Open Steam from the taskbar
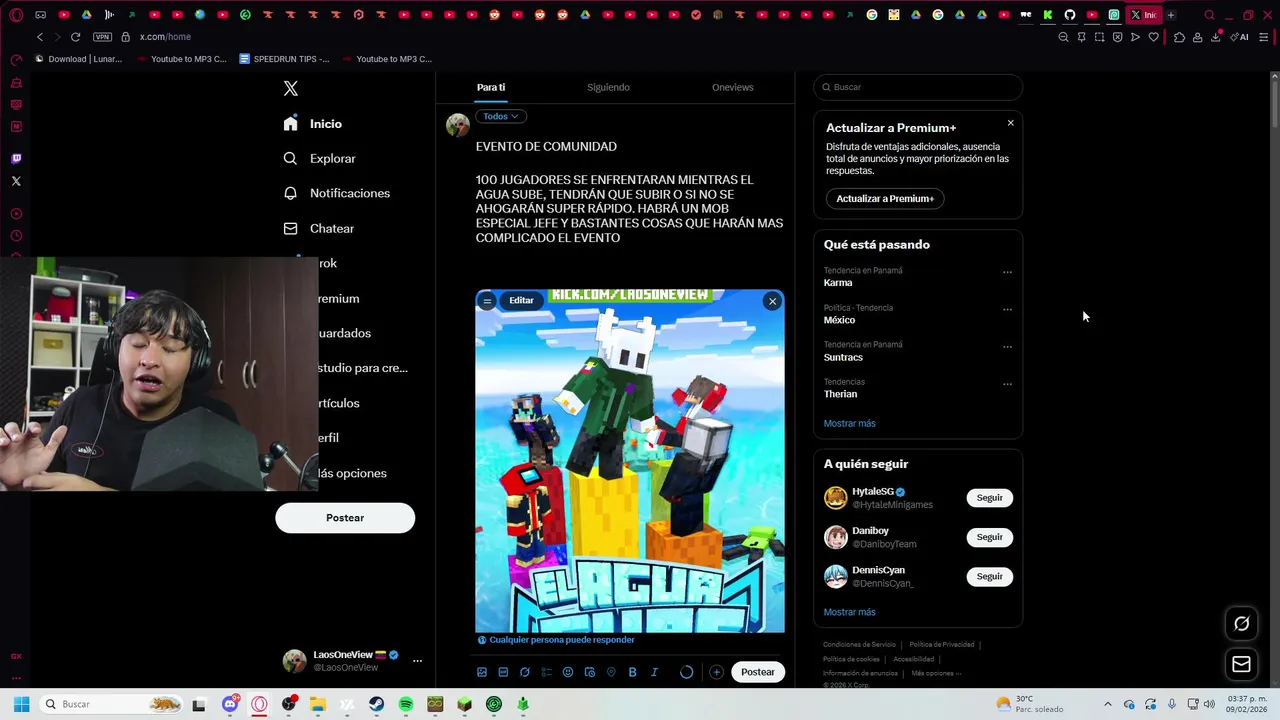1280x720 pixels. (x=376, y=704)
